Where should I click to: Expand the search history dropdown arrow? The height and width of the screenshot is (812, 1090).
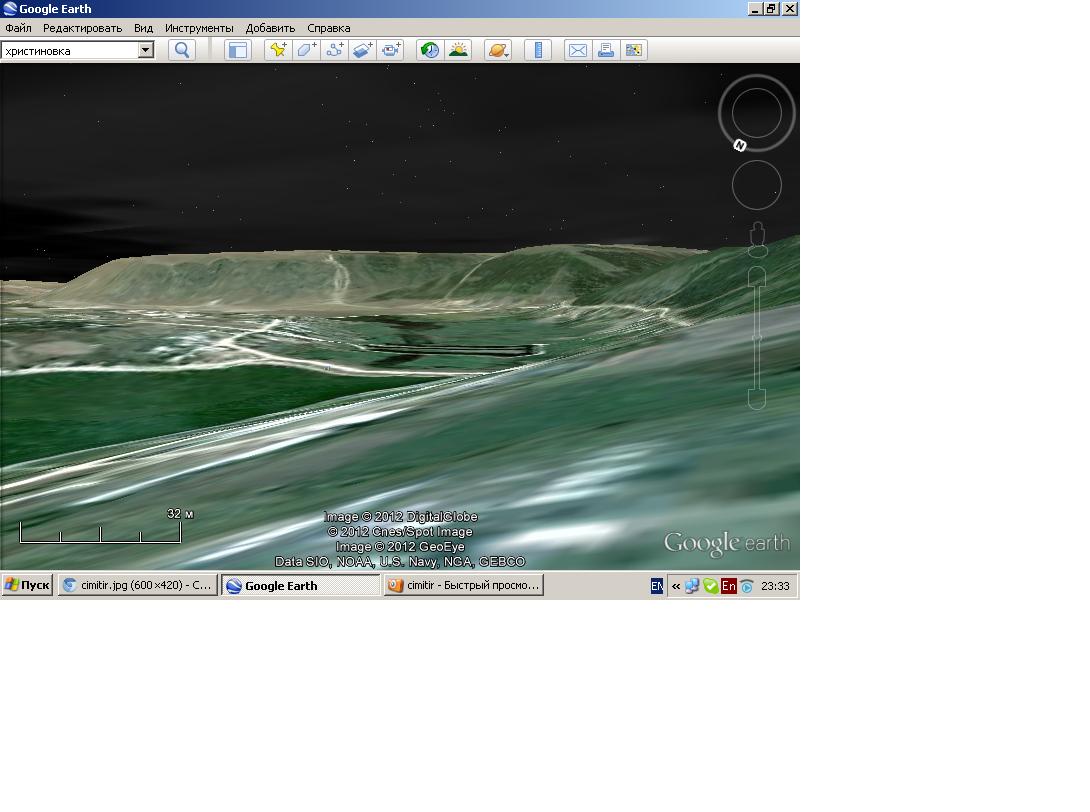click(x=145, y=50)
